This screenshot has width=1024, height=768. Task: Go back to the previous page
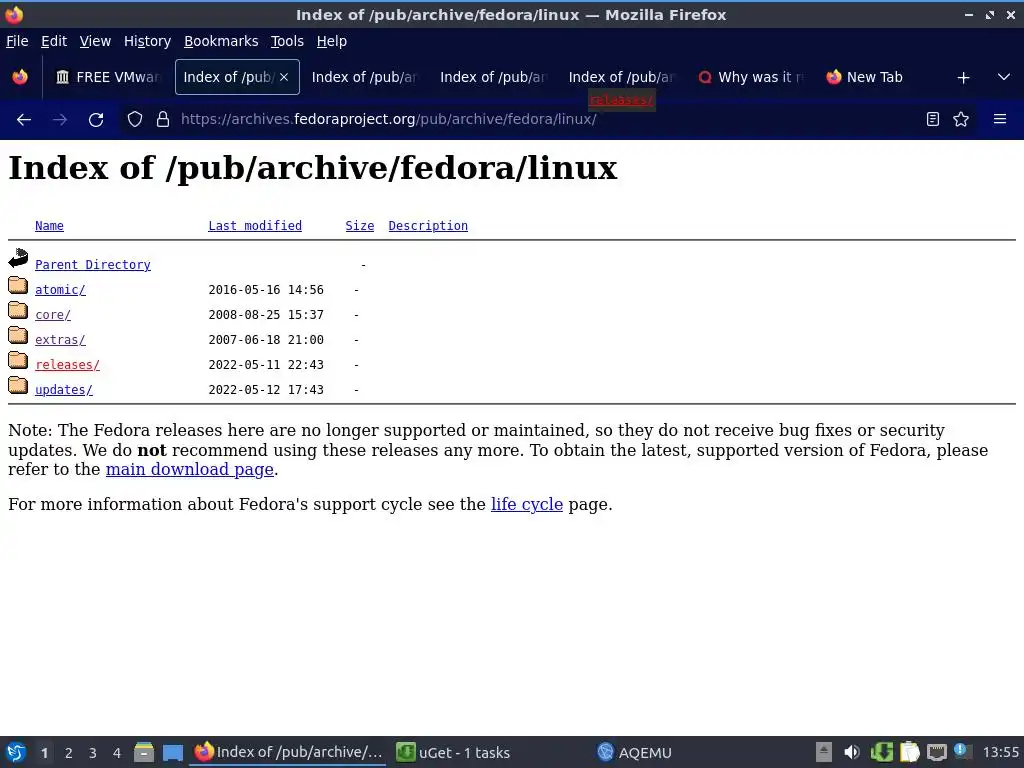point(24,120)
